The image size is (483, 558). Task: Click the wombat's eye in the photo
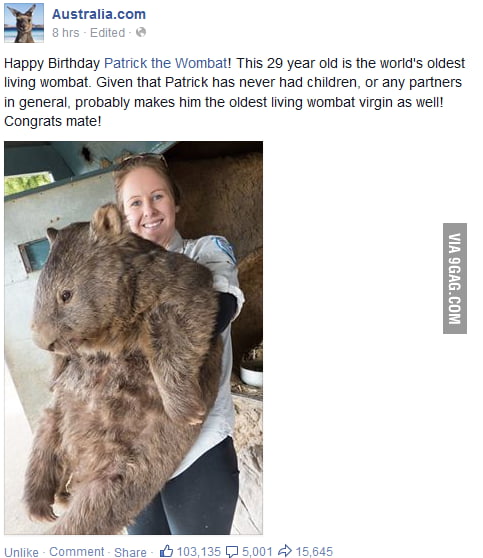coord(66,296)
